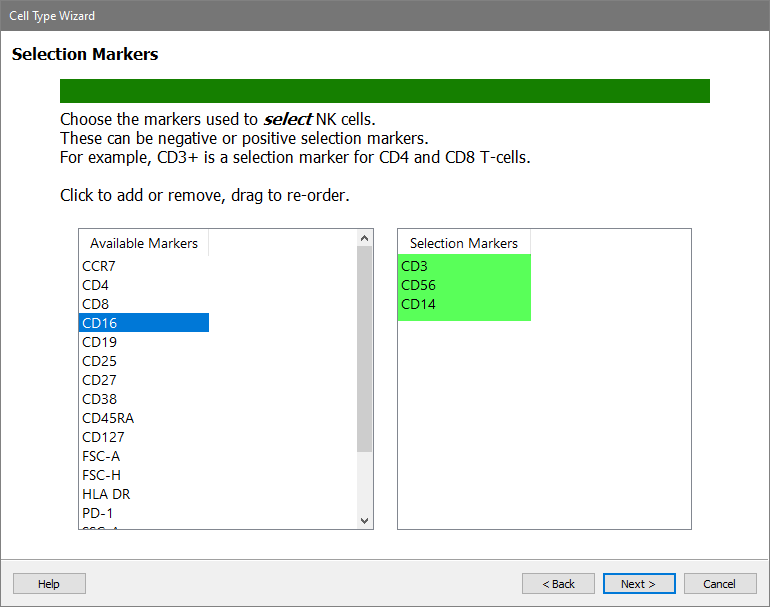Click the highlighted CD16 marker

pos(100,323)
